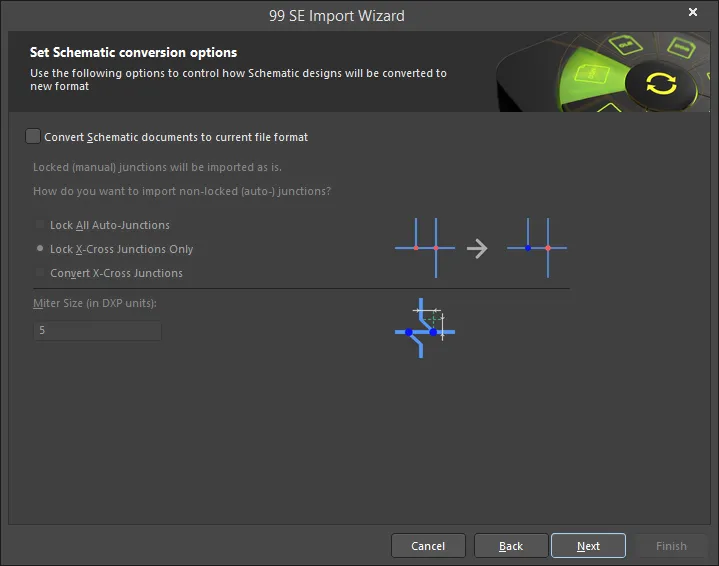Go Back to previous wizard page
719x566 pixels.
511,546
